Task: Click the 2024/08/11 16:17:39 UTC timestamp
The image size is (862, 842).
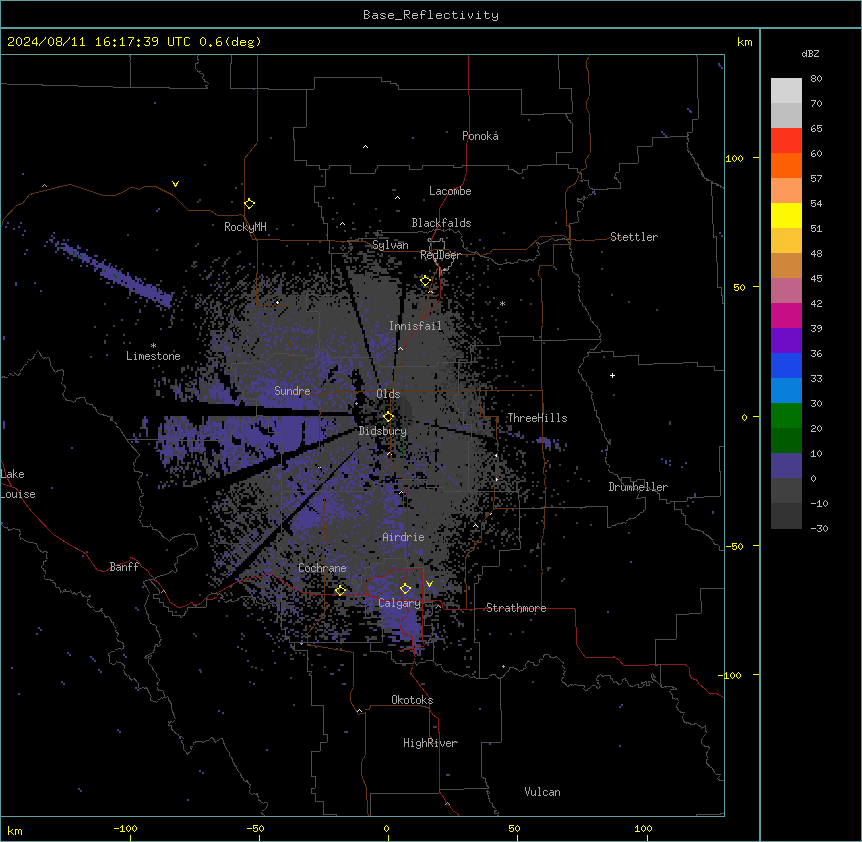Action: 98,42
